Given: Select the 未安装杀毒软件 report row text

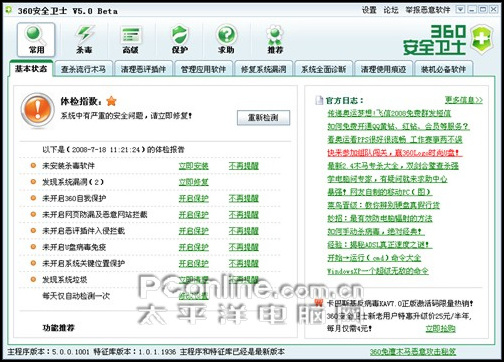Looking at the screenshot, I should 68,166.
